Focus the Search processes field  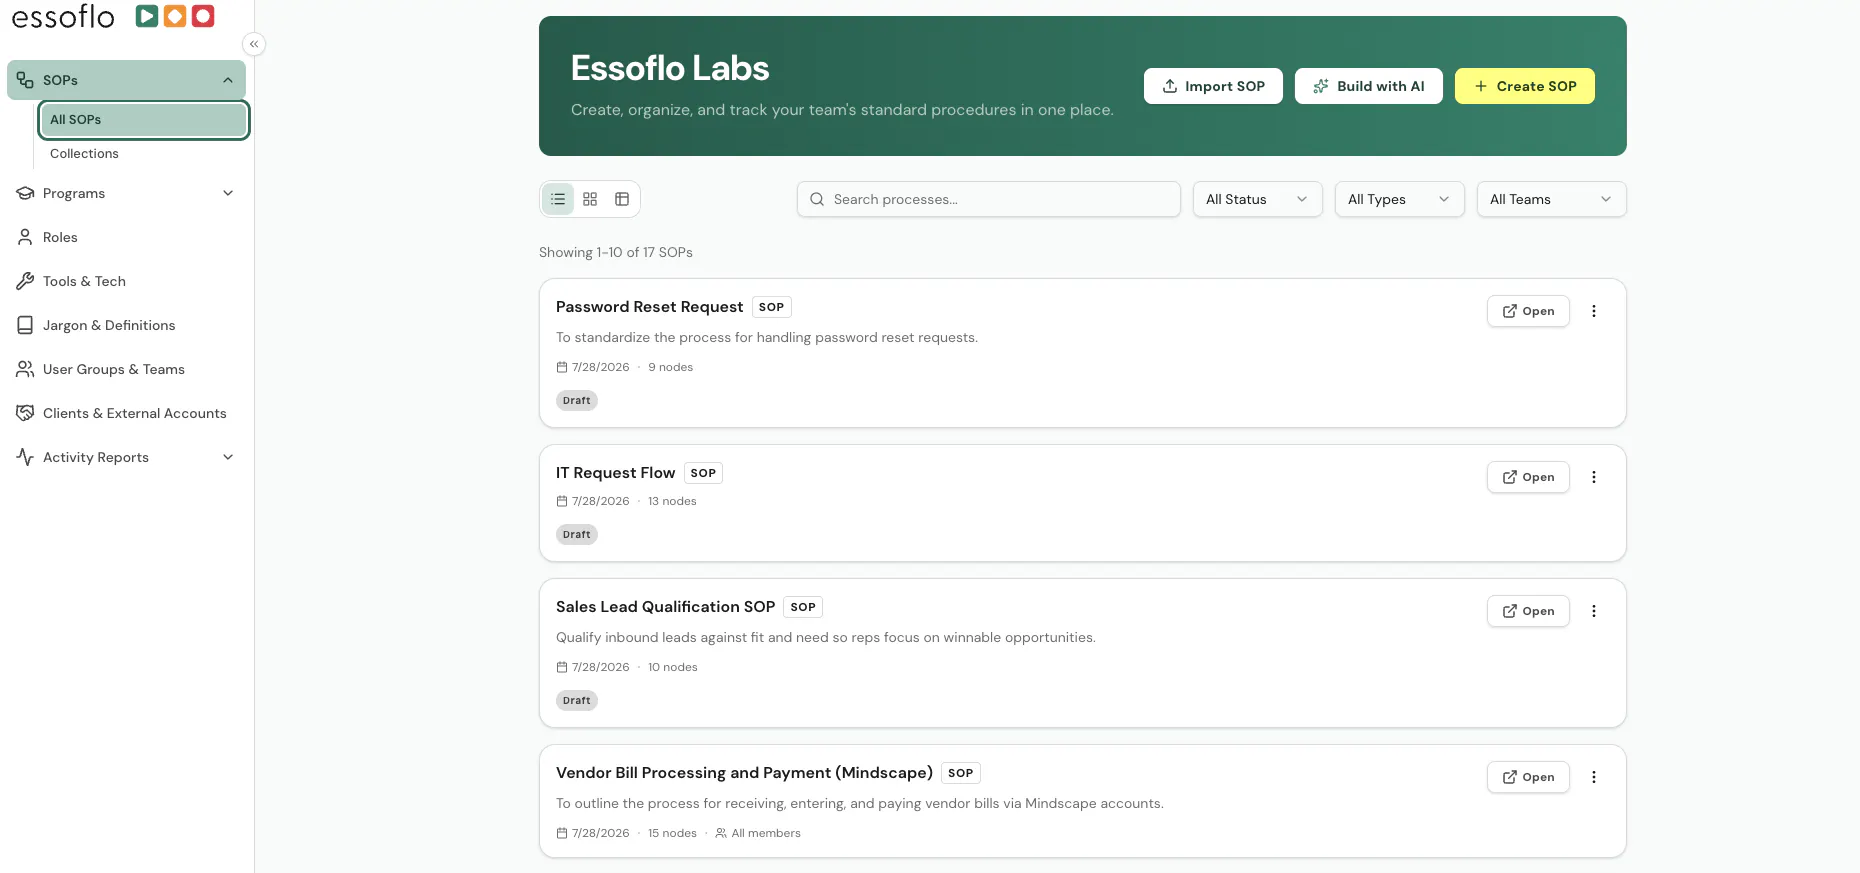tap(988, 199)
